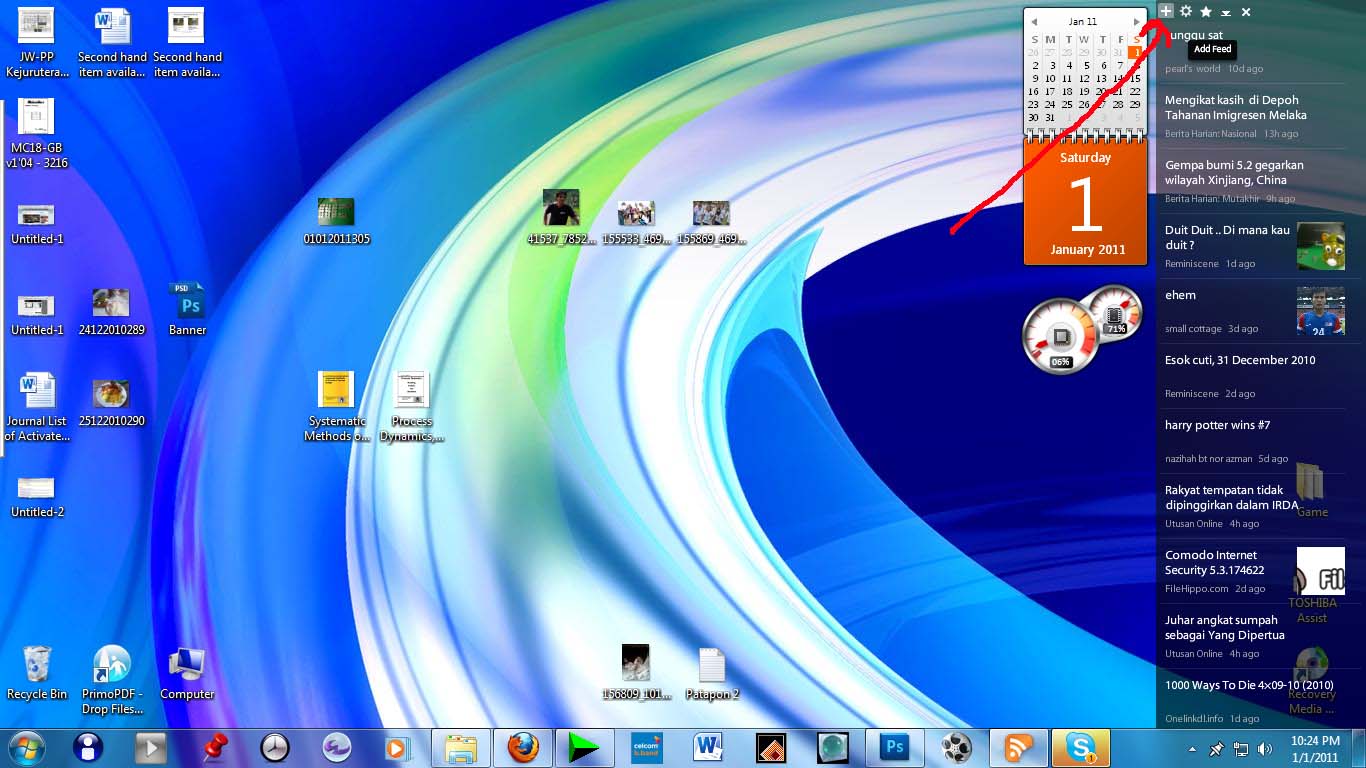Select the PrimoPDF Drop Files desktop icon
This screenshot has width=1366, height=768.
(x=112, y=680)
